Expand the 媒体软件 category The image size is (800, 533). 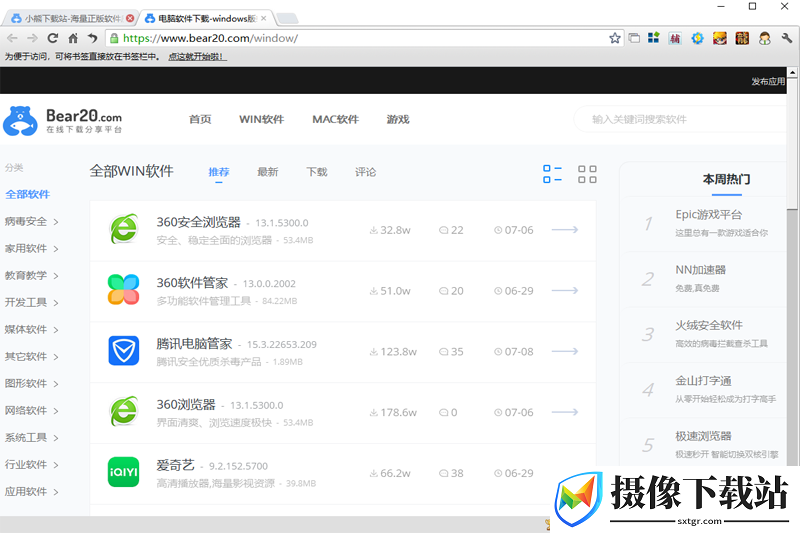coord(32,329)
